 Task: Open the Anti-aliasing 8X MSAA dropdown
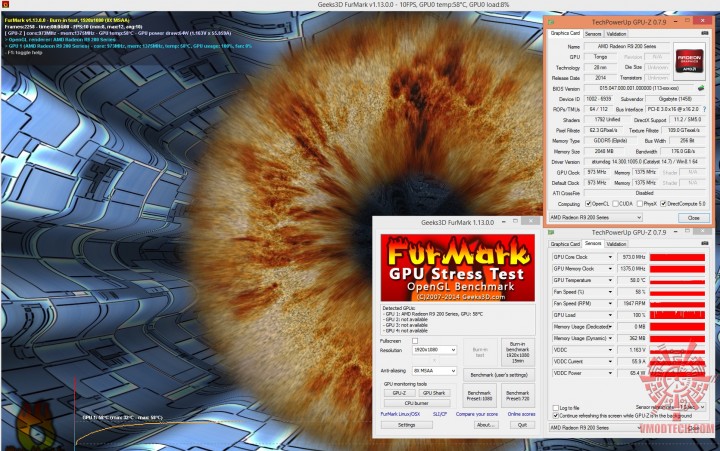(434, 371)
